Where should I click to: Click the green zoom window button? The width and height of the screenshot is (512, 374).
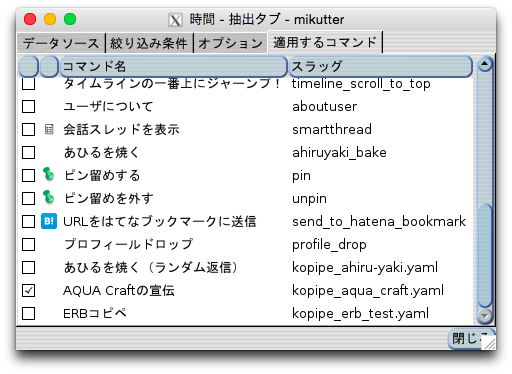pos(70,19)
